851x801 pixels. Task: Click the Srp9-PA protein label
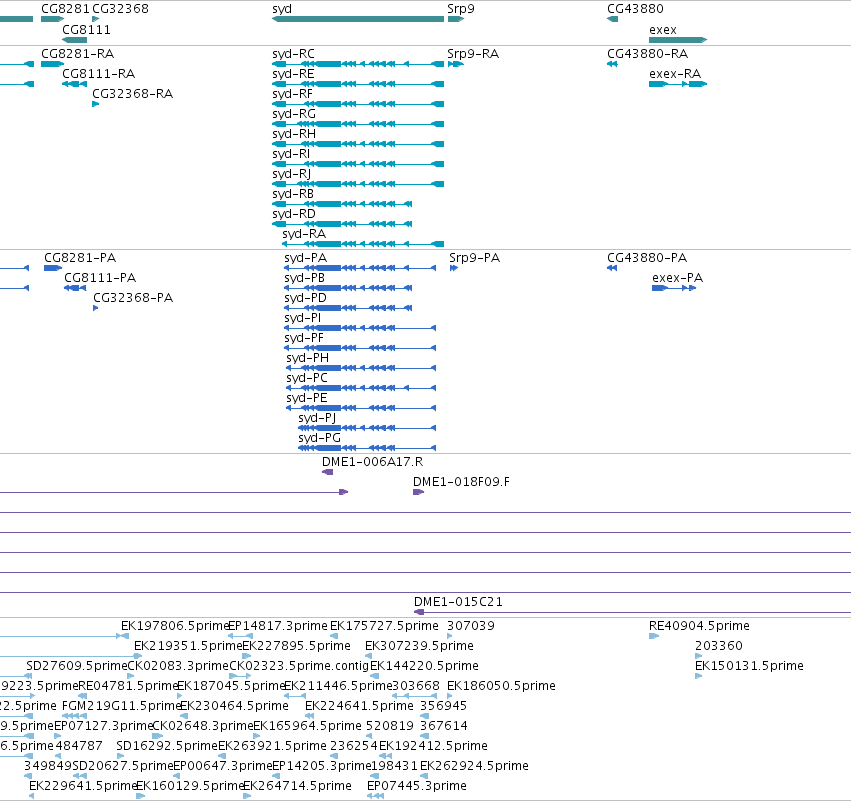click(474, 258)
